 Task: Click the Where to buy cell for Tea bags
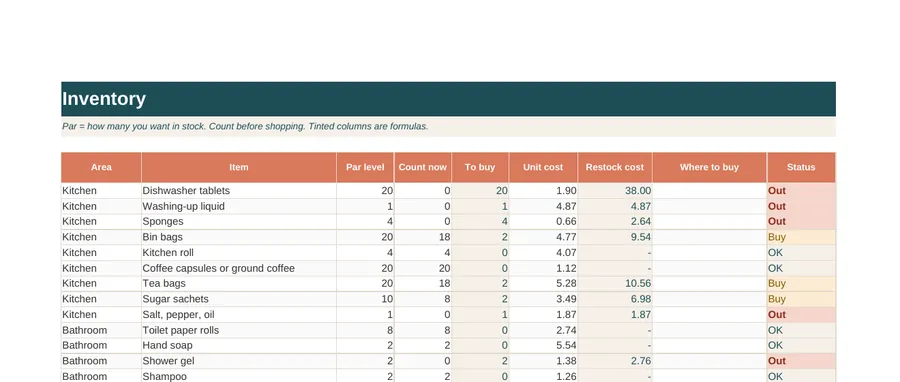click(x=709, y=283)
